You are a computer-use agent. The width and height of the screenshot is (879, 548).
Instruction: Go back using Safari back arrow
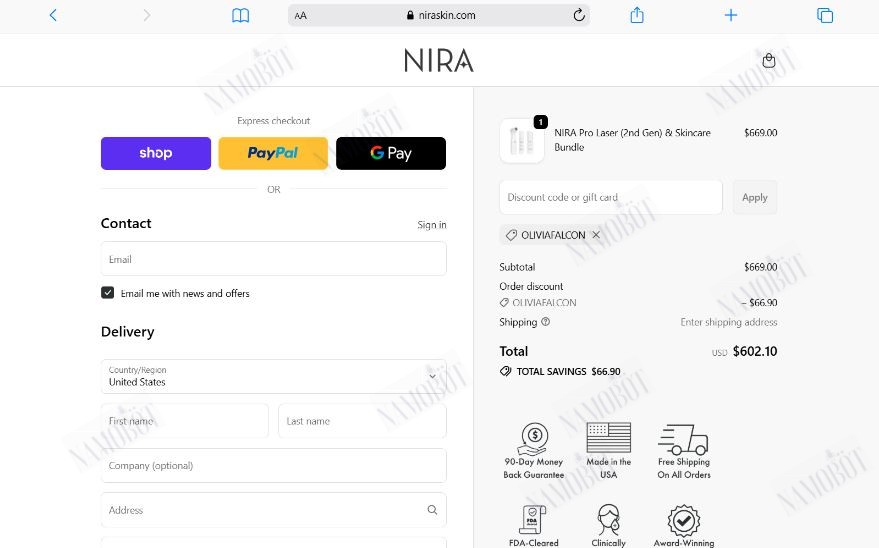point(53,15)
